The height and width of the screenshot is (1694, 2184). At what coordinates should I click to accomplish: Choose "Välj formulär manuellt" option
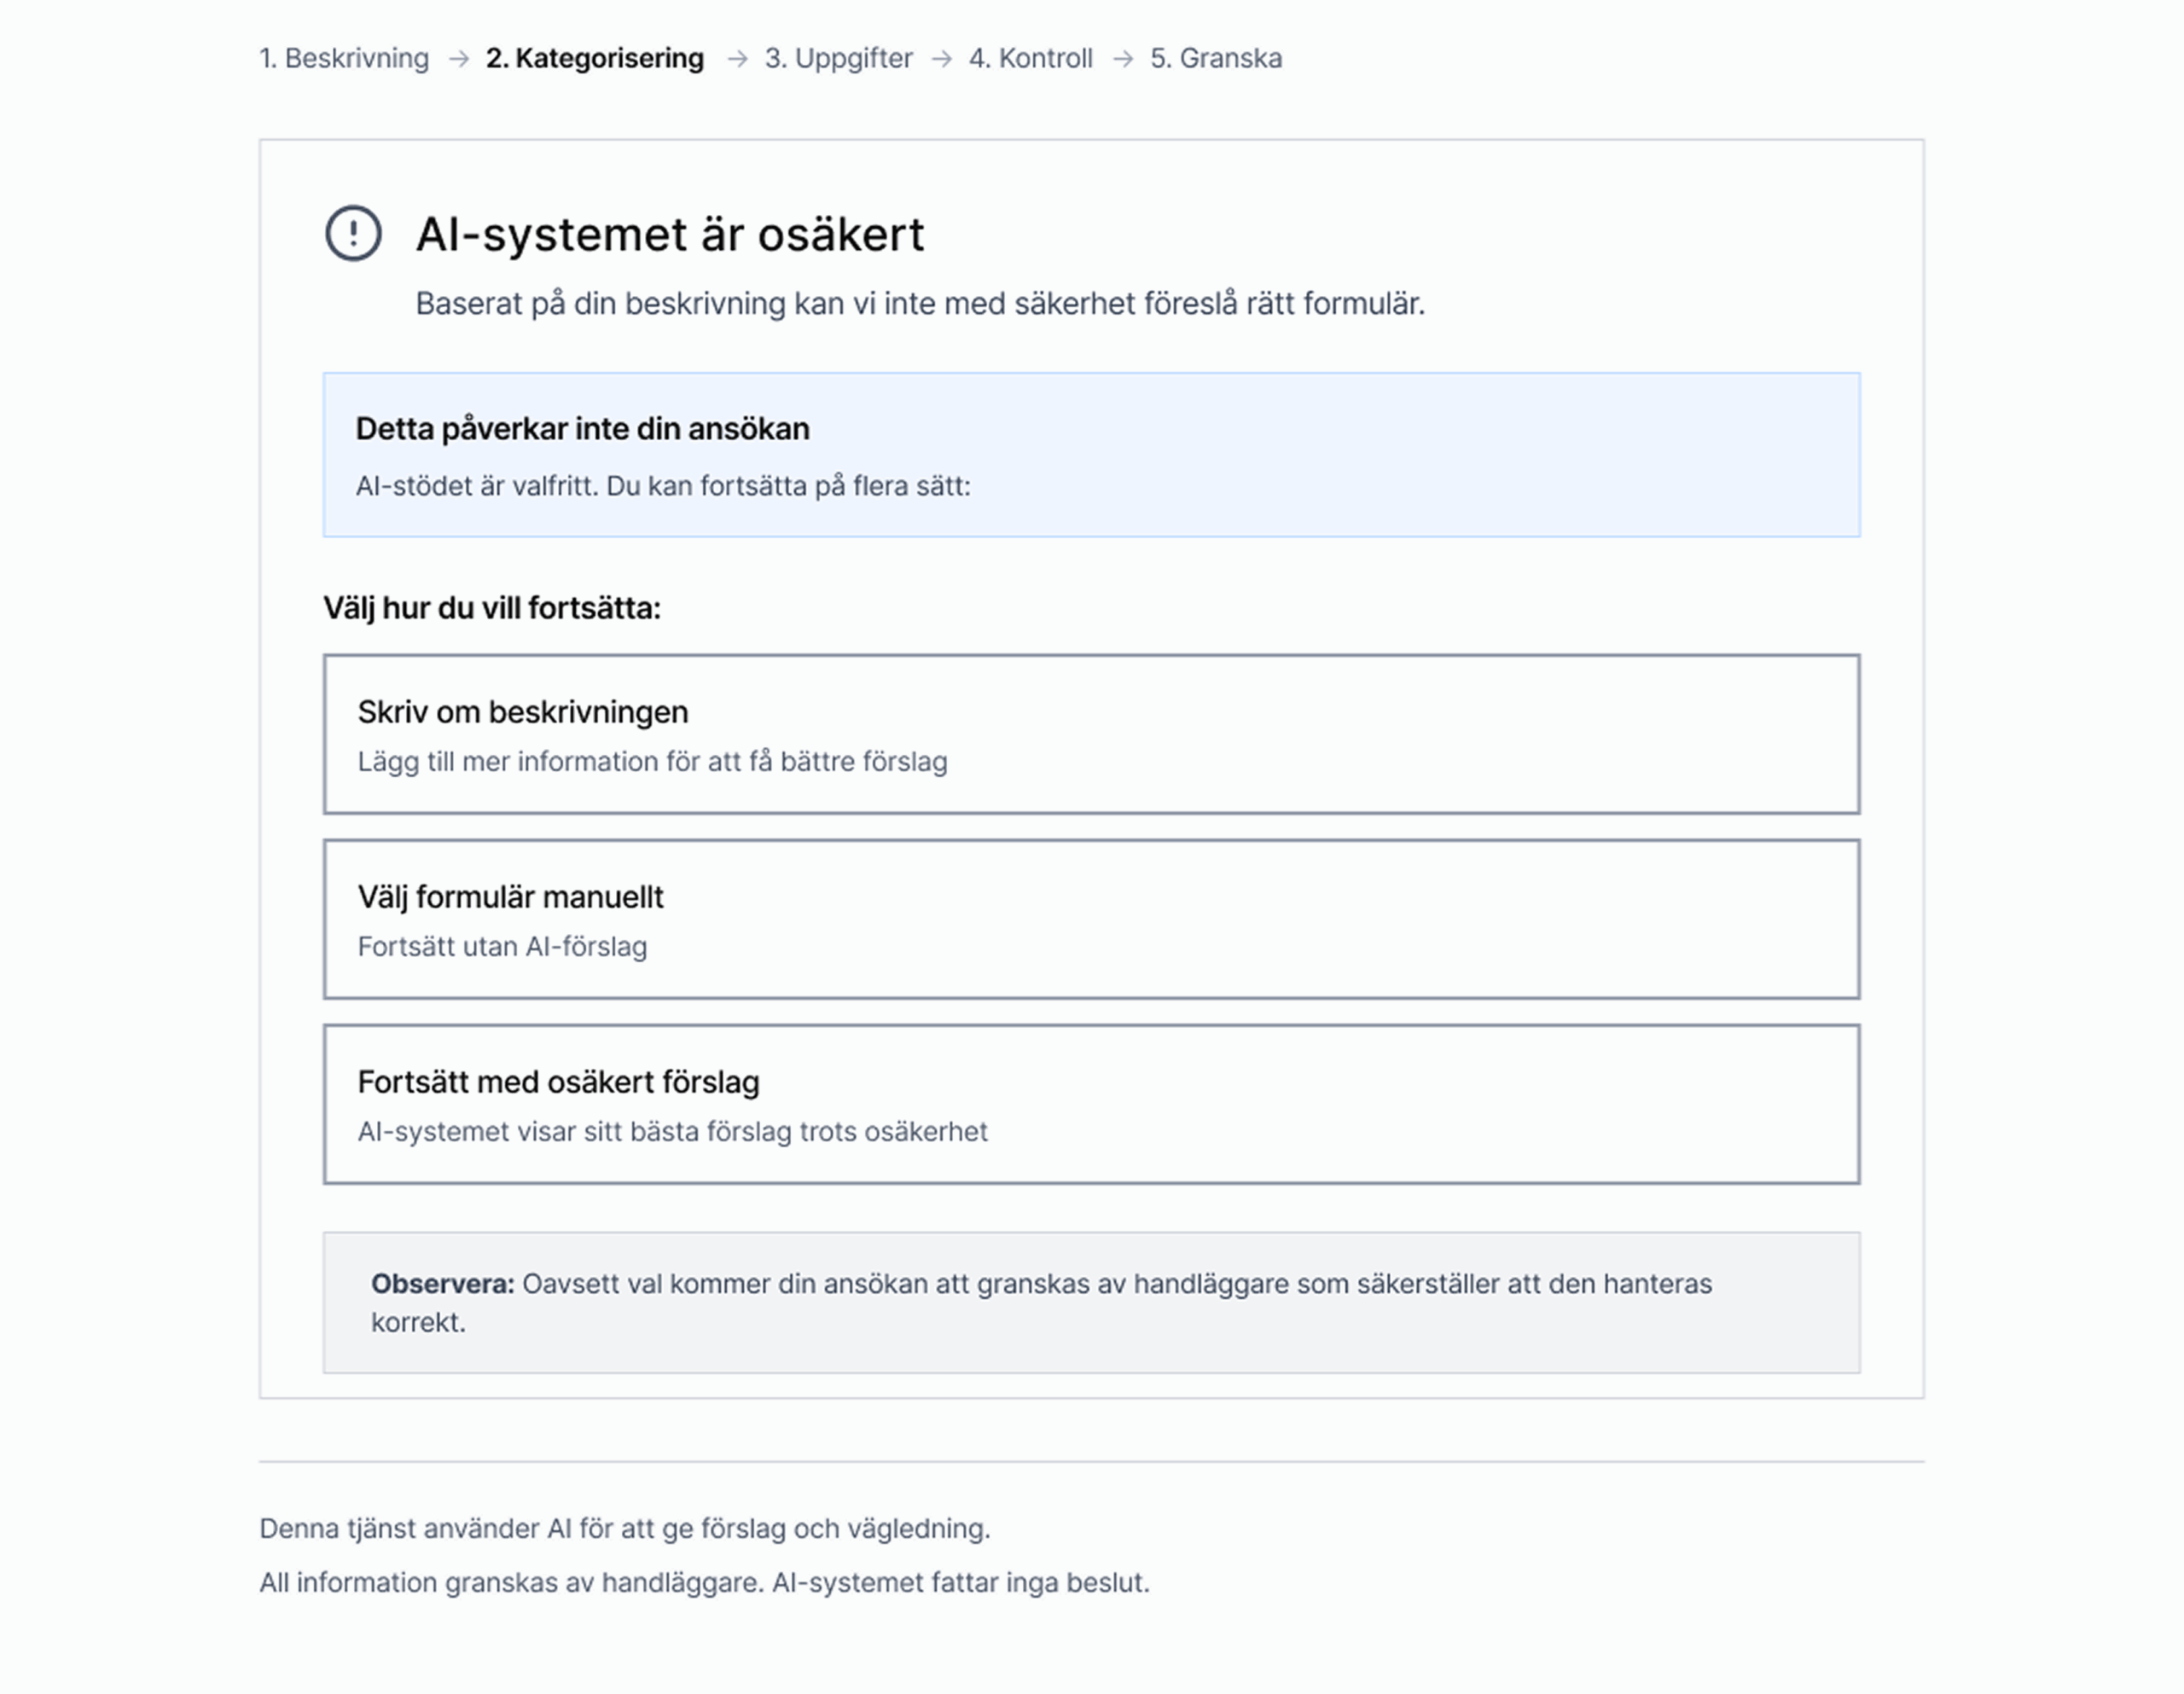(1091, 919)
